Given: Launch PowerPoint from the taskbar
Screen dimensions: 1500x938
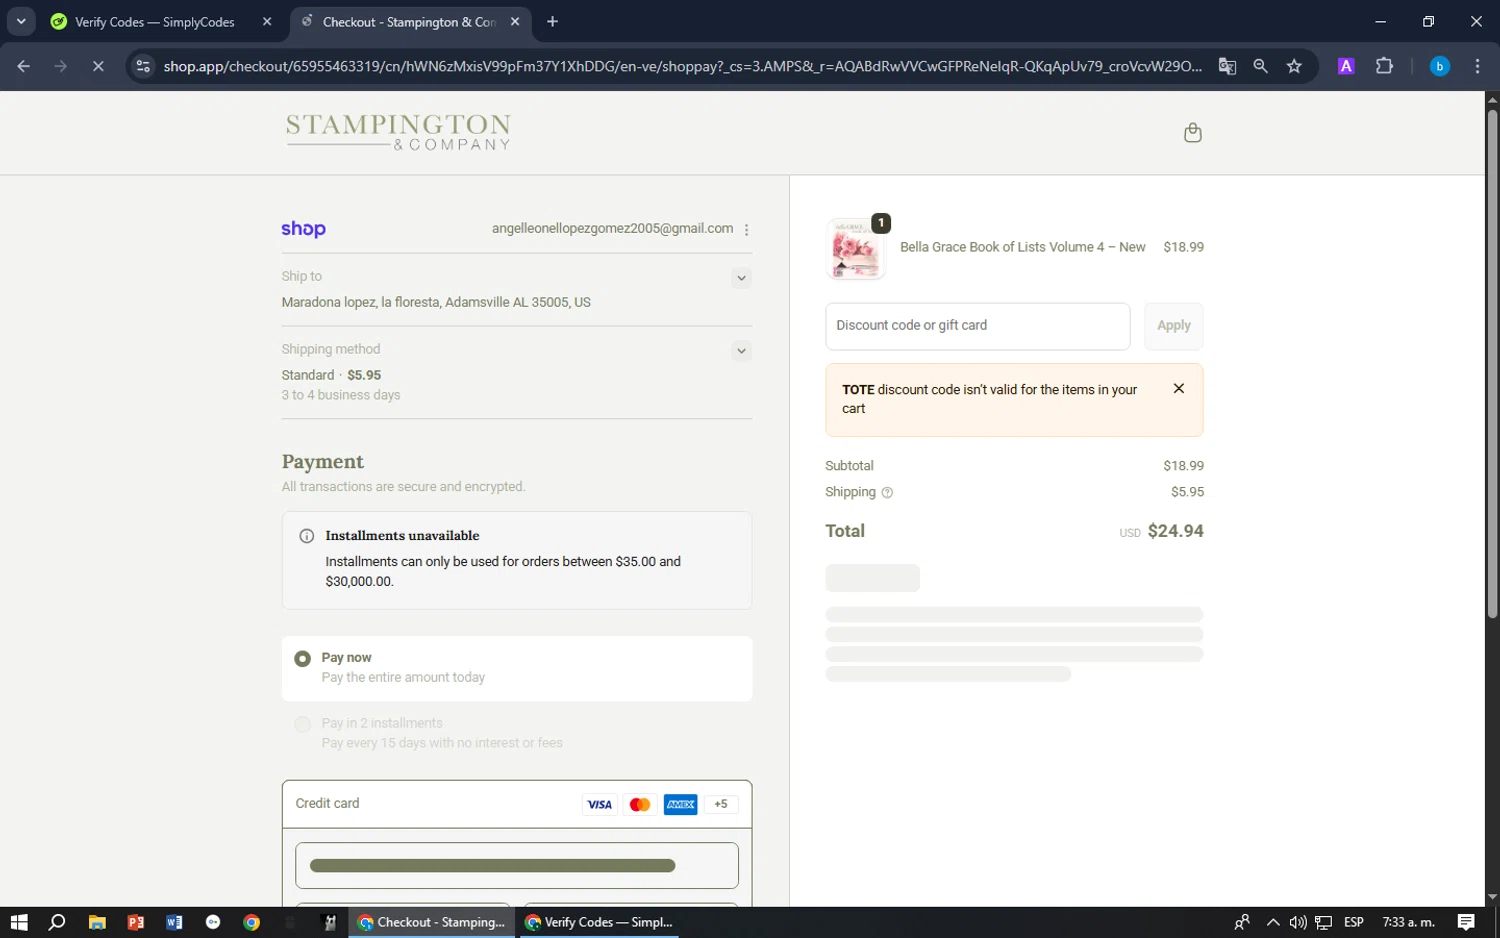Looking at the screenshot, I should [136, 922].
